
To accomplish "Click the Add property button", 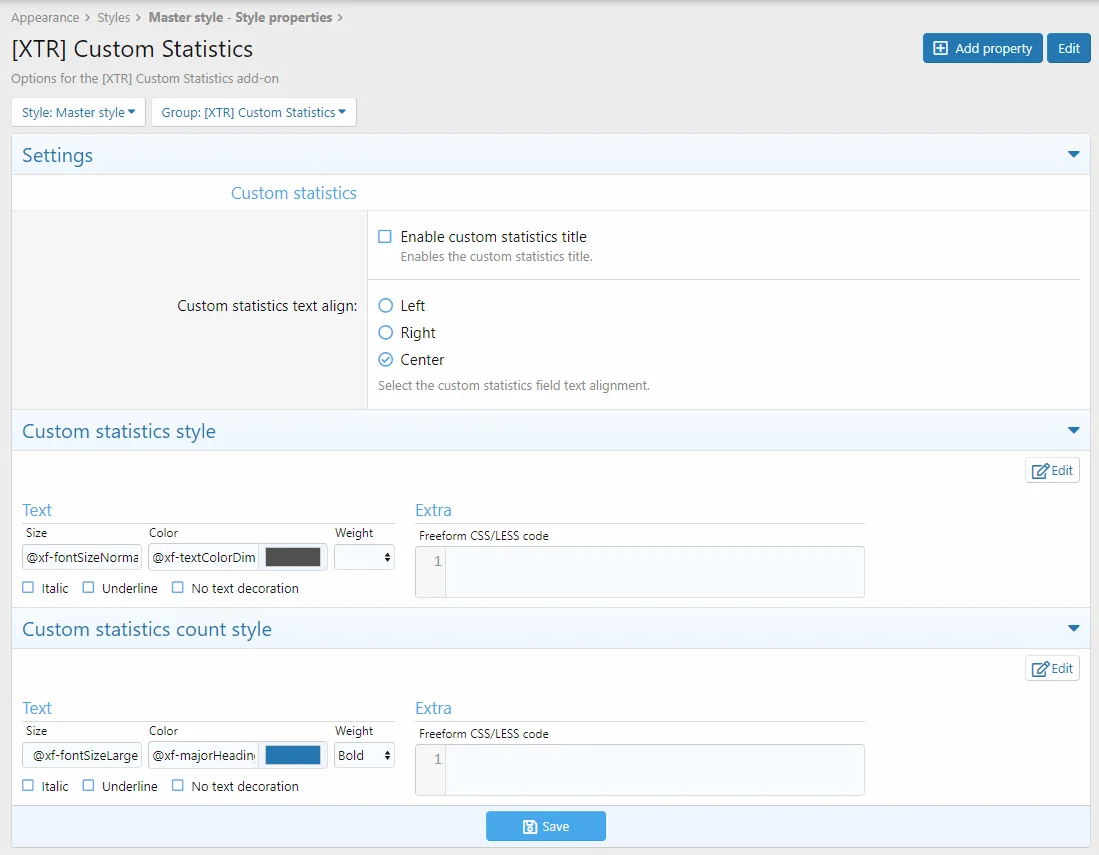I will (x=982, y=48).
